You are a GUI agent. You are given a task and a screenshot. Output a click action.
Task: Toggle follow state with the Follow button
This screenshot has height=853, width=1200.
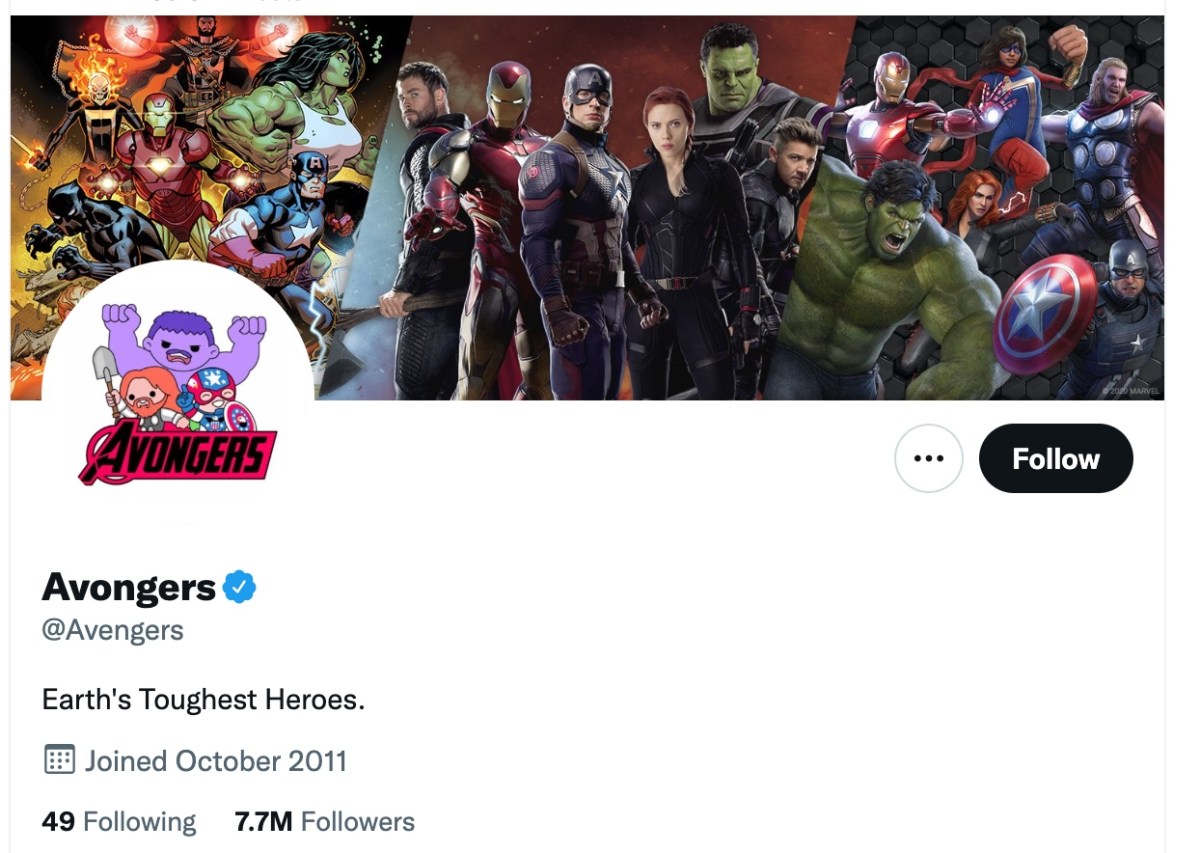click(1056, 458)
